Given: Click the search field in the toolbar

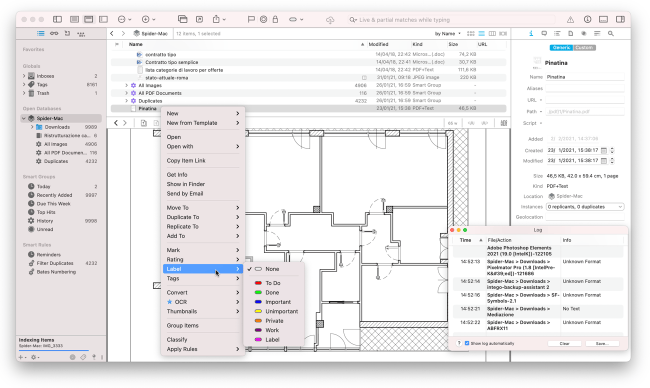Looking at the screenshot, I should coord(451,19).
